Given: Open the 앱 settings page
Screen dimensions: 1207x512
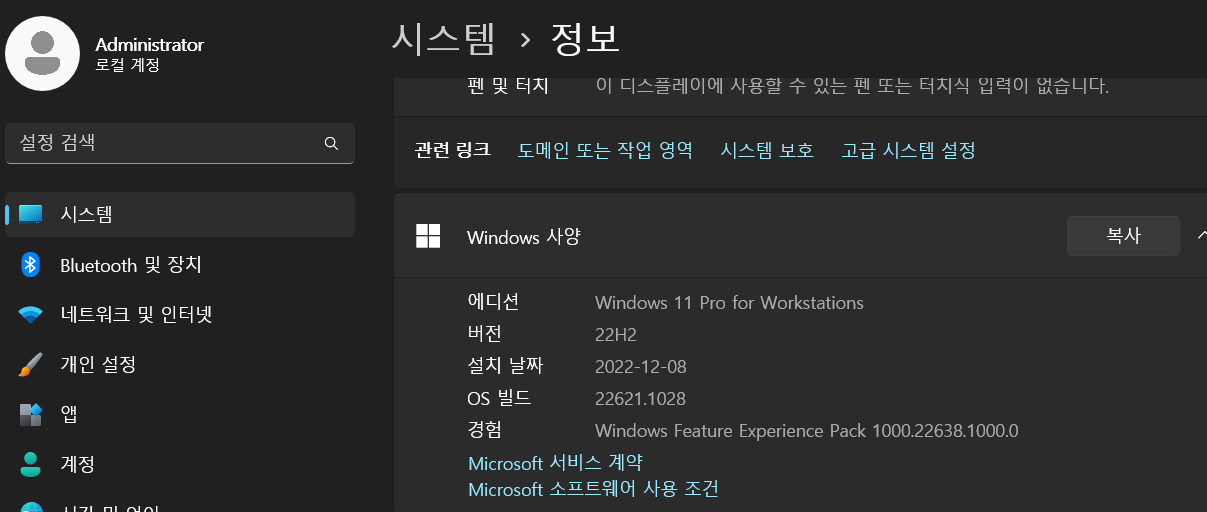Looking at the screenshot, I should 180,413.
